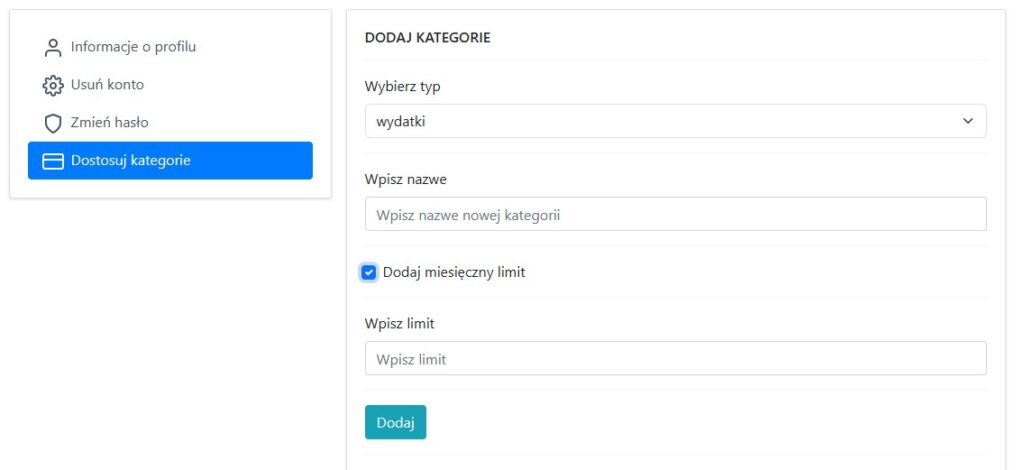Viewport: 1024px width, 470px height.
Task: Uncheck the Dodaj miesięczny limit checkbox
Action: pos(369,272)
